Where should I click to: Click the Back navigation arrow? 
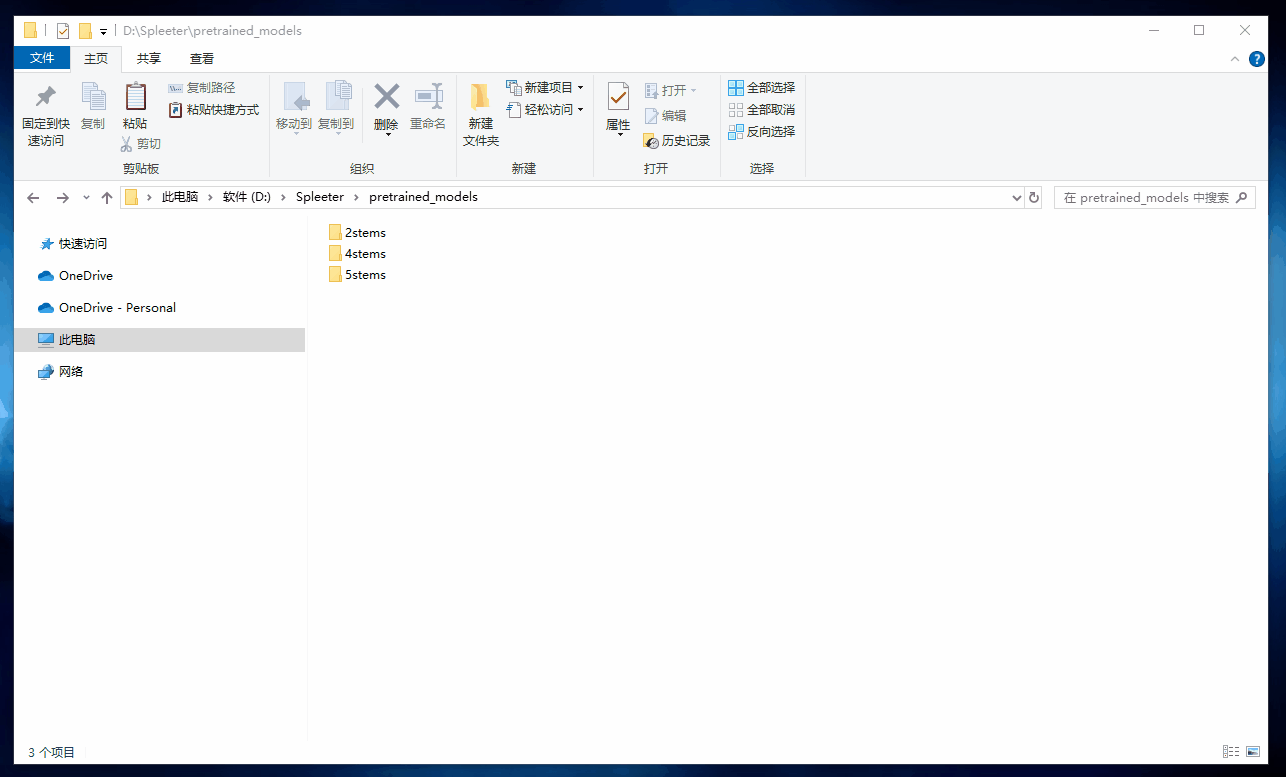pyautogui.click(x=33, y=198)
